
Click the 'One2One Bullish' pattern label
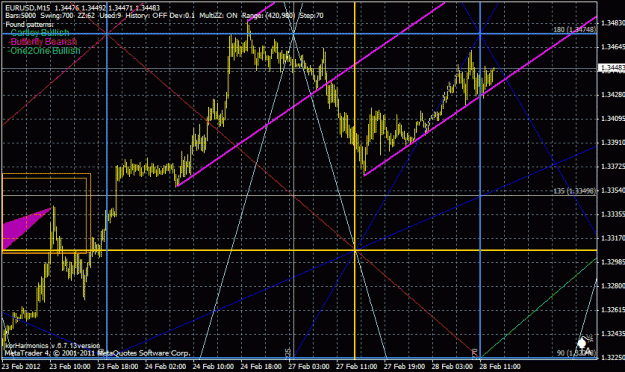click(x=44, y=51)
